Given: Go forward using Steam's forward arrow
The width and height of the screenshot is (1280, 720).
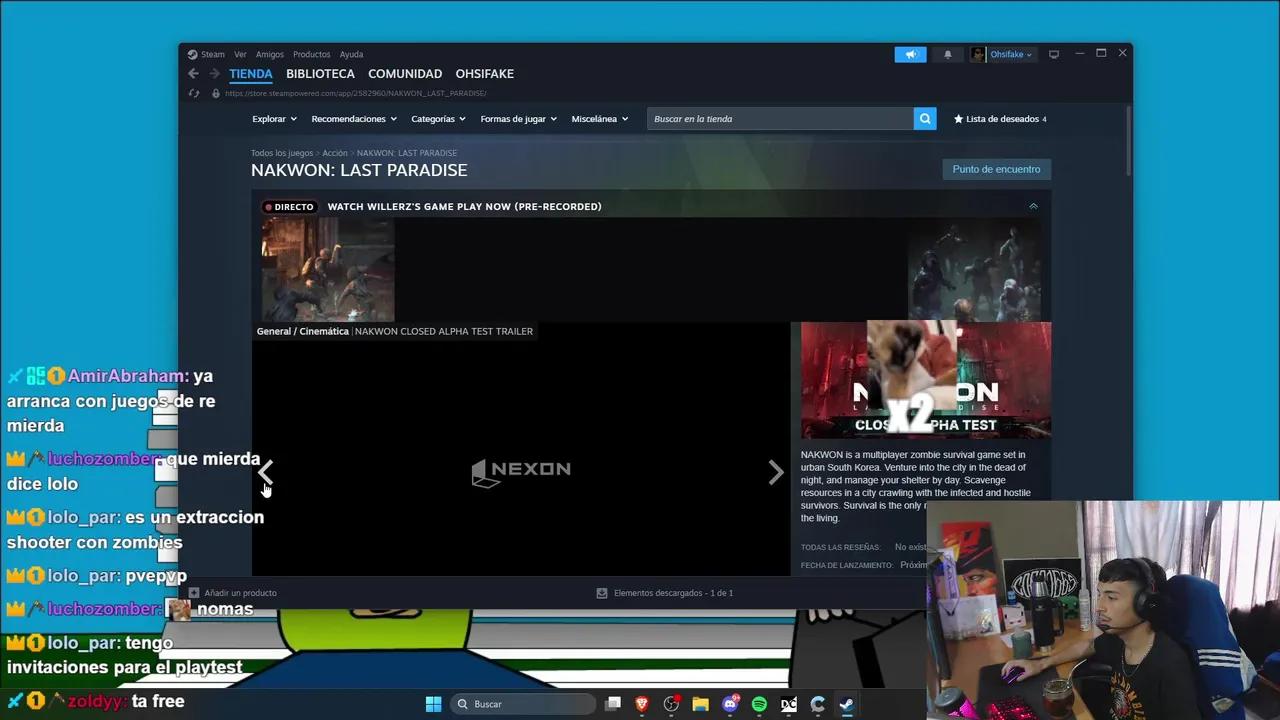Looking at the screenshot, I should click(x=214, y=74).
